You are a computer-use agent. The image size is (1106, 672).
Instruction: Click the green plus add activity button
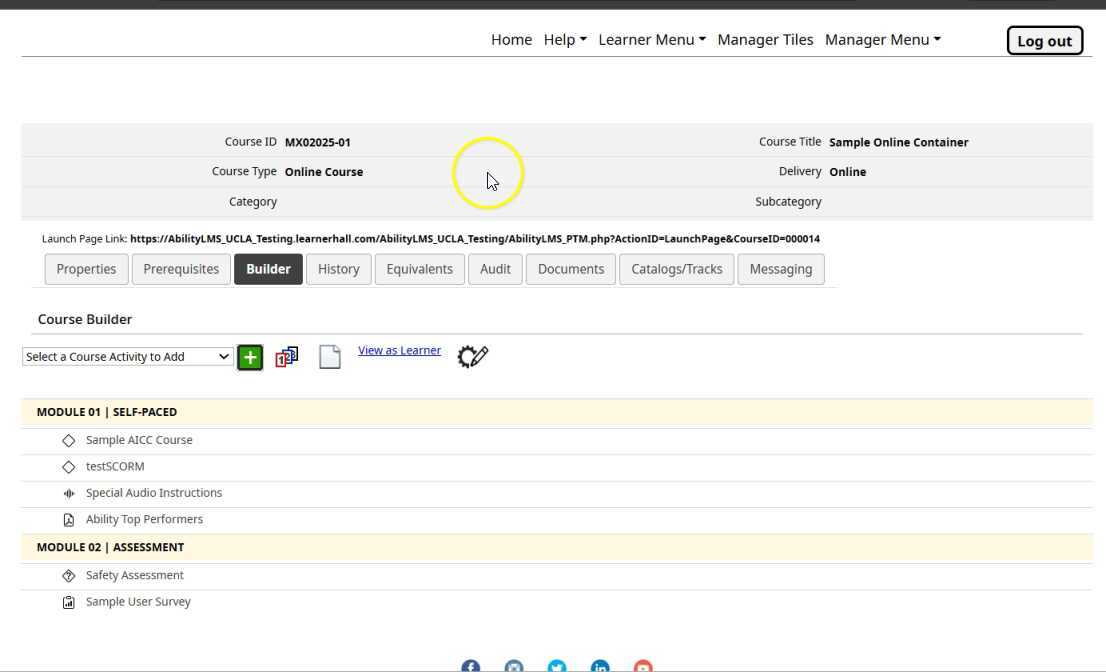(250, 357)
